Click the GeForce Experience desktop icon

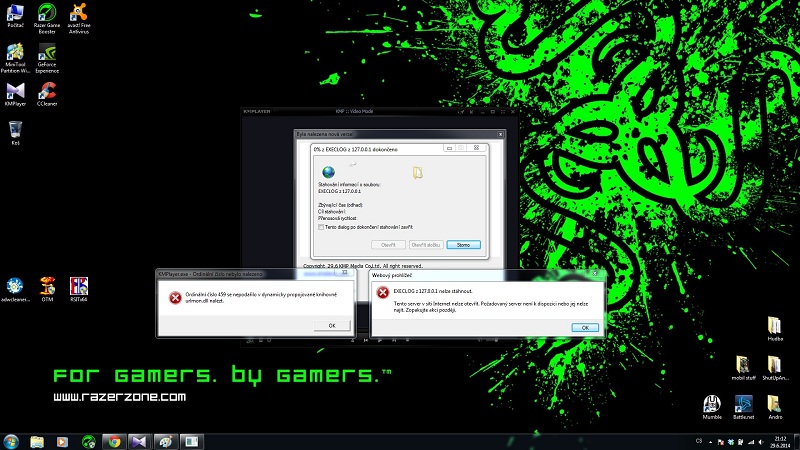pos(46,52)
